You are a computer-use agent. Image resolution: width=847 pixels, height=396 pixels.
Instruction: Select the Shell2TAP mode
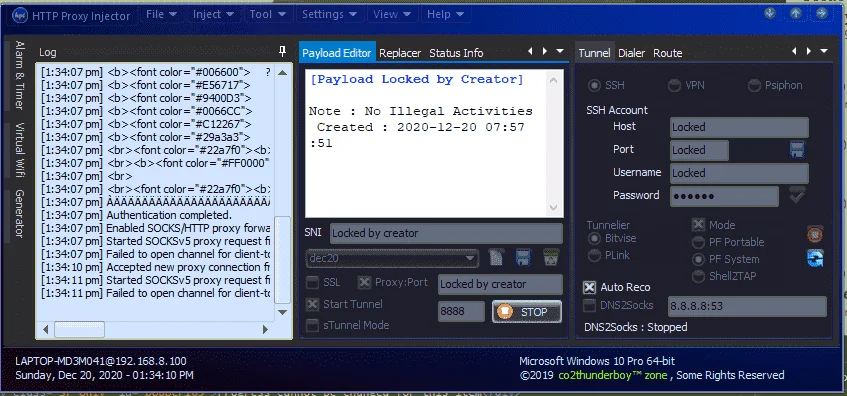point(699,276)
